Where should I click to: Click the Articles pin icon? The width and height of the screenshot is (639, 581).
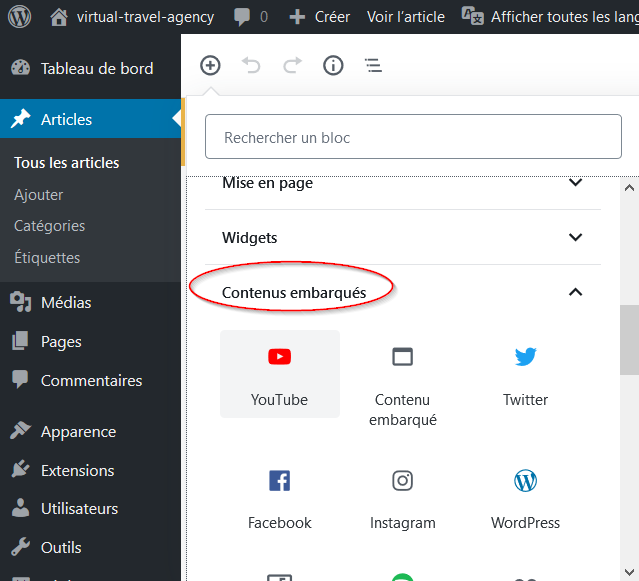[20, 119]
